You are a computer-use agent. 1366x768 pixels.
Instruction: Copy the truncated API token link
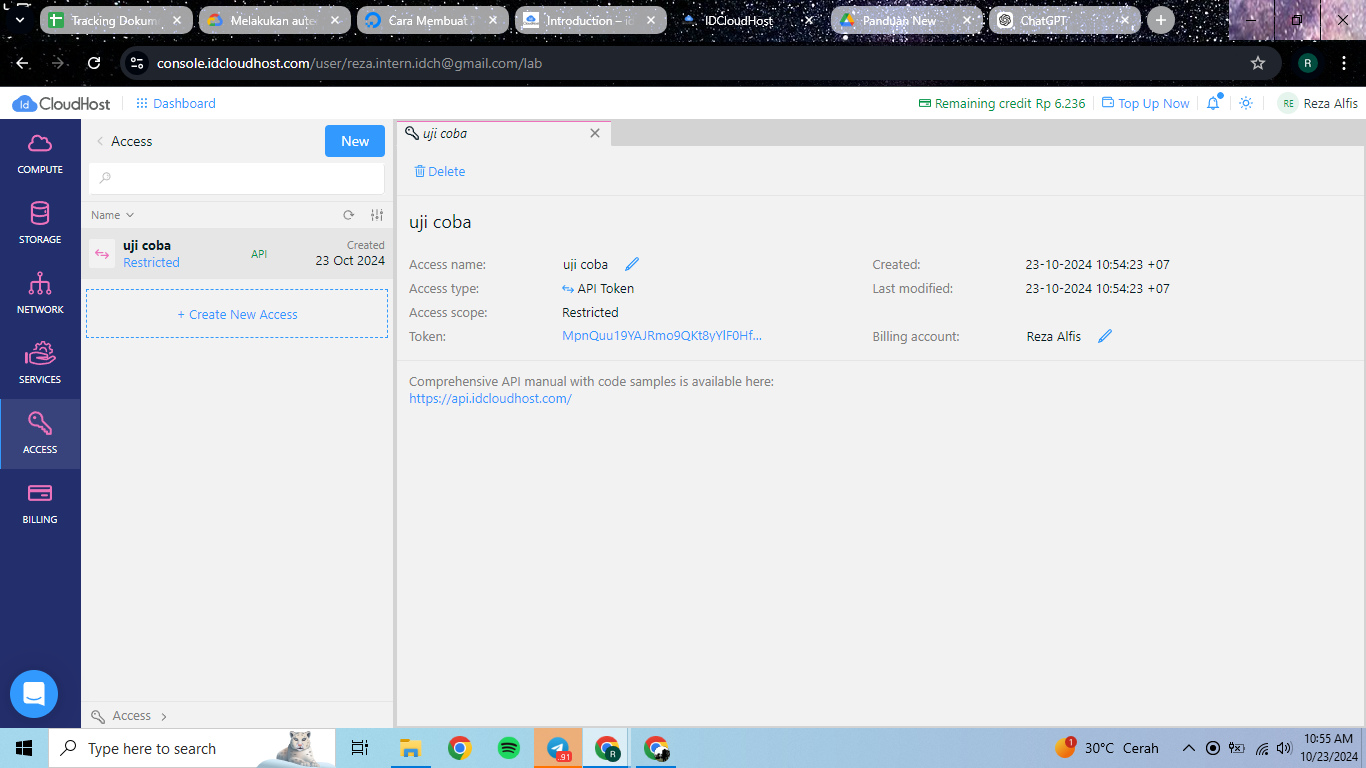(x=662, y=336)
